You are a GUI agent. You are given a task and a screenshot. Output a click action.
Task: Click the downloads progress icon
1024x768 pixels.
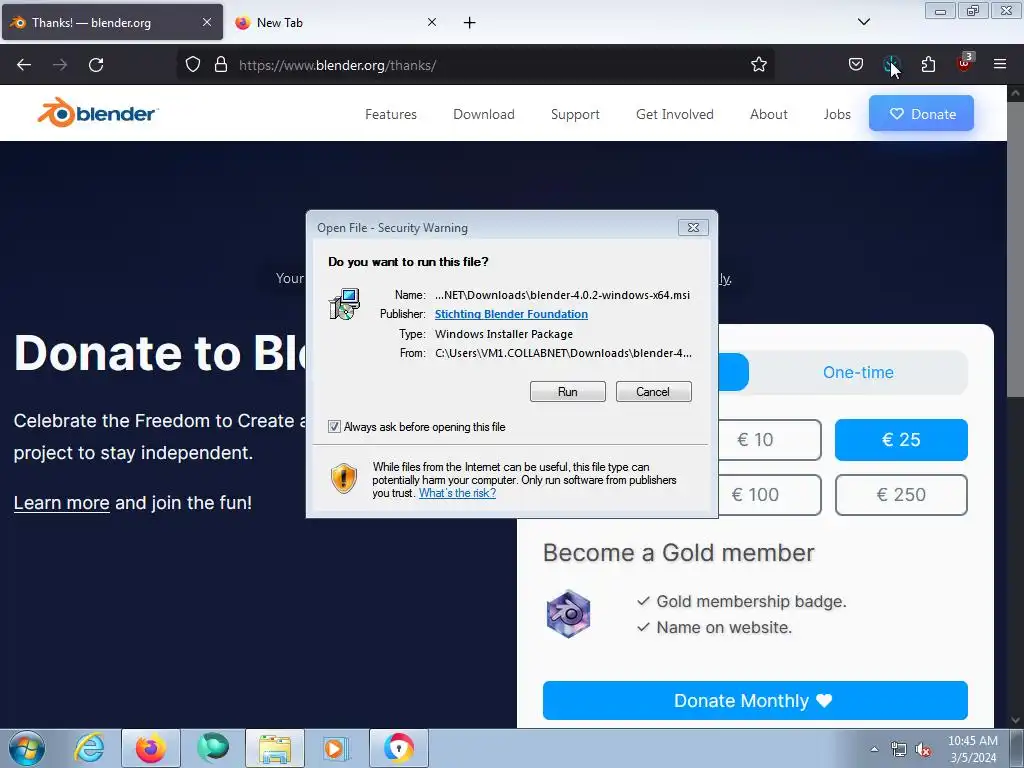tap(891, 65)
